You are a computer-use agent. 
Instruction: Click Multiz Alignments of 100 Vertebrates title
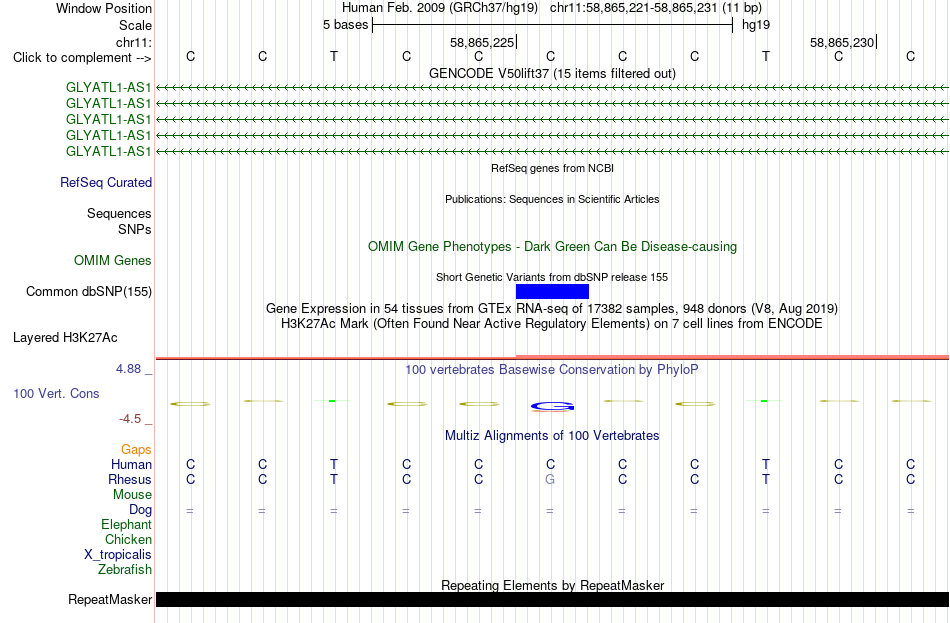pyautogui.click(x=552, y=436)
